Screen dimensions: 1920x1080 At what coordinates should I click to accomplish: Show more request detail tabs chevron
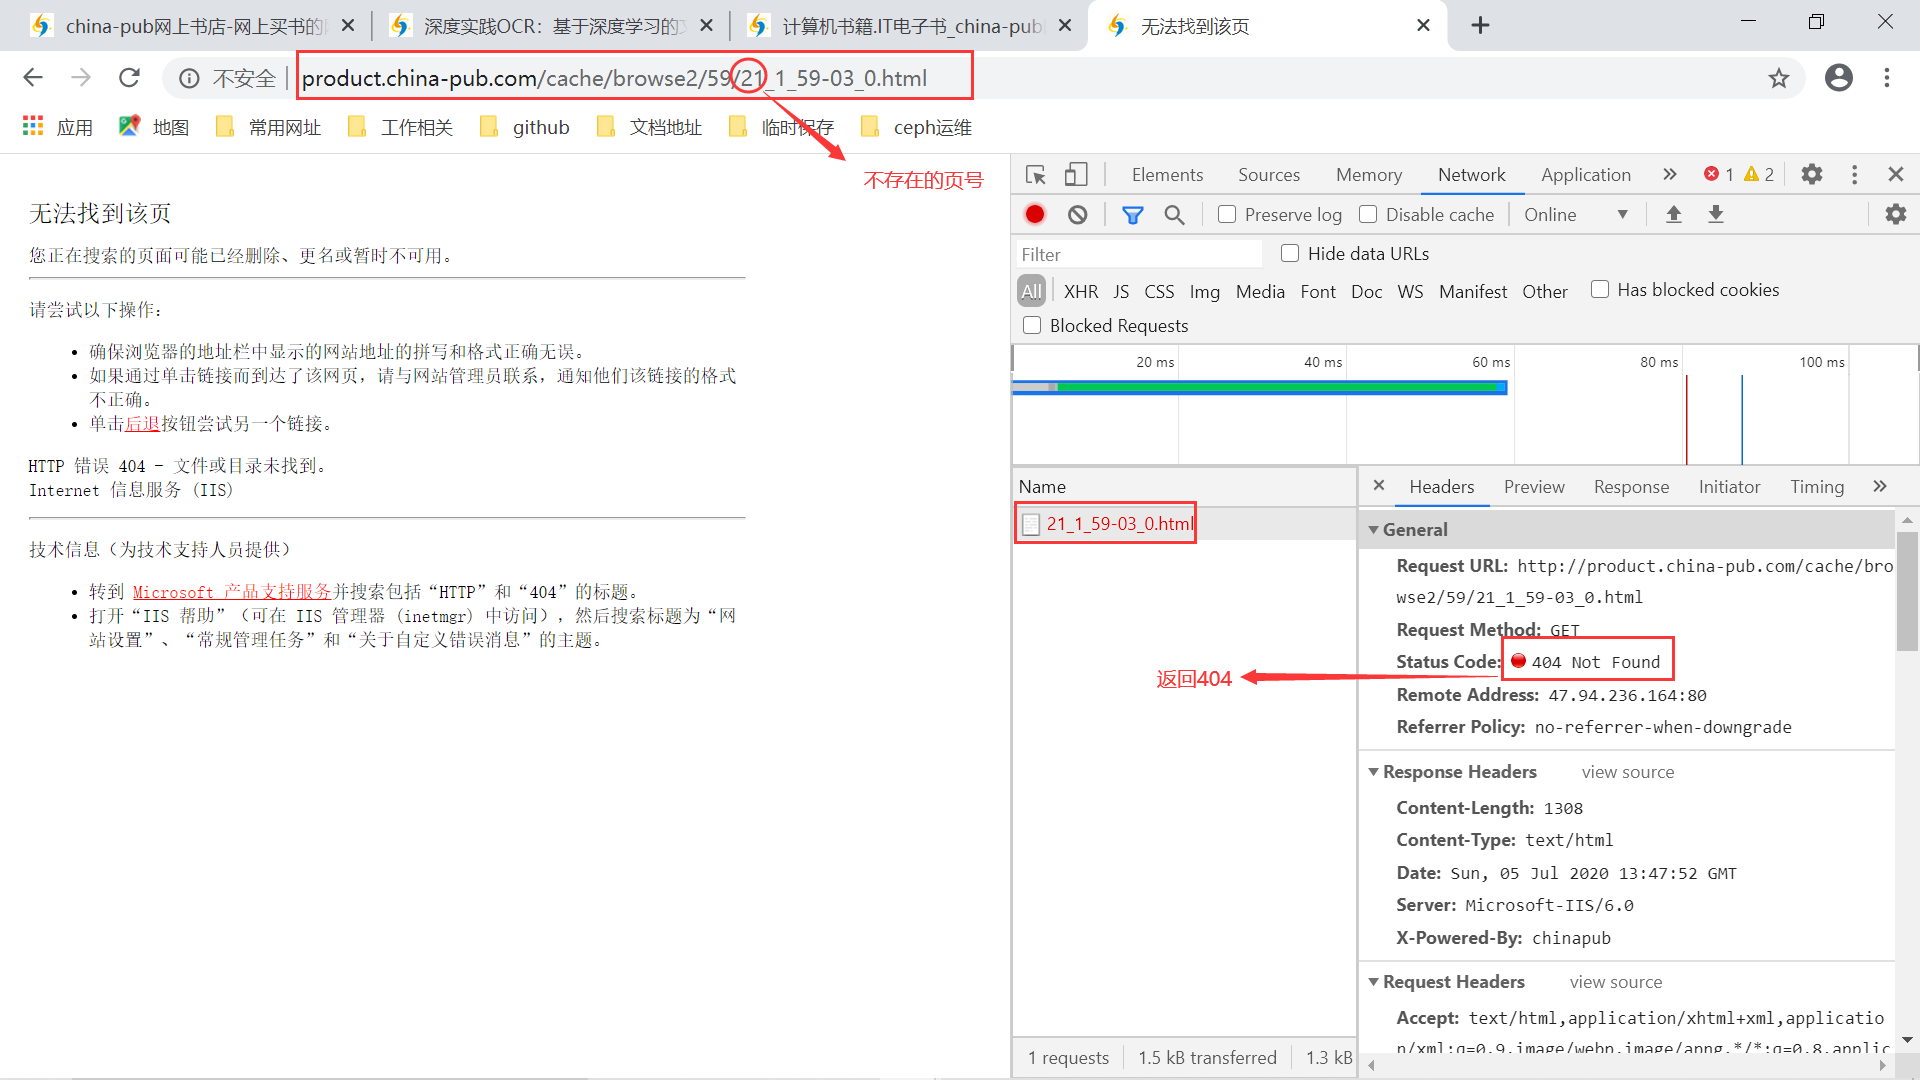pyautogui.click(x=1879, y=486)
